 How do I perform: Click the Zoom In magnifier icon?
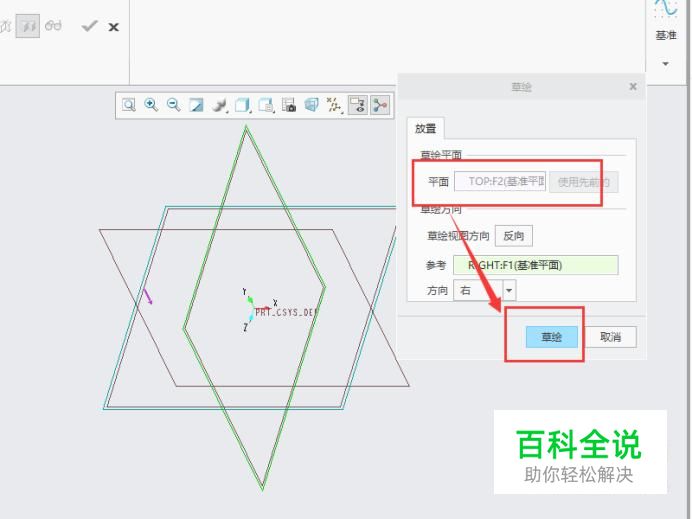[x=151, y=105]
